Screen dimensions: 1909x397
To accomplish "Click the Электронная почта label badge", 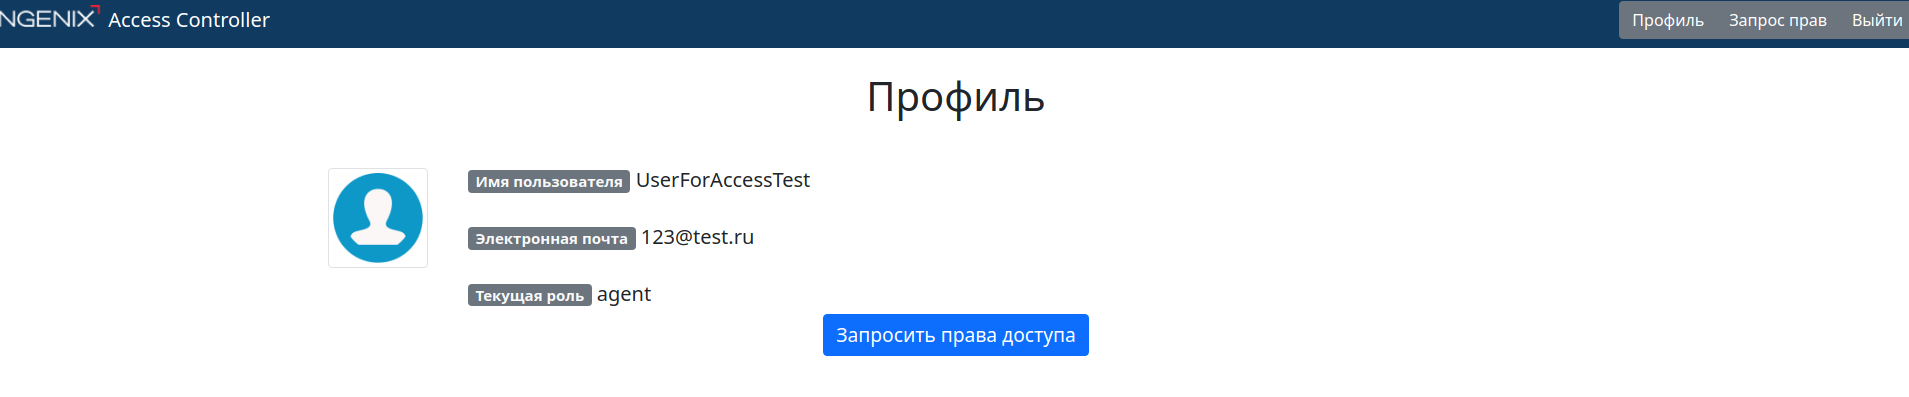I will [x=551, y=238].
